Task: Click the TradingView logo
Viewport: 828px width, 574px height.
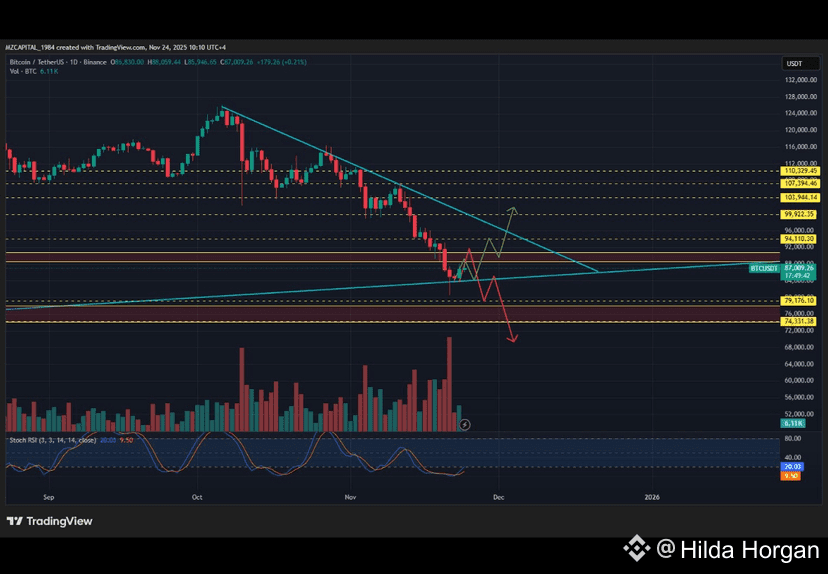Action: (50, 521)
